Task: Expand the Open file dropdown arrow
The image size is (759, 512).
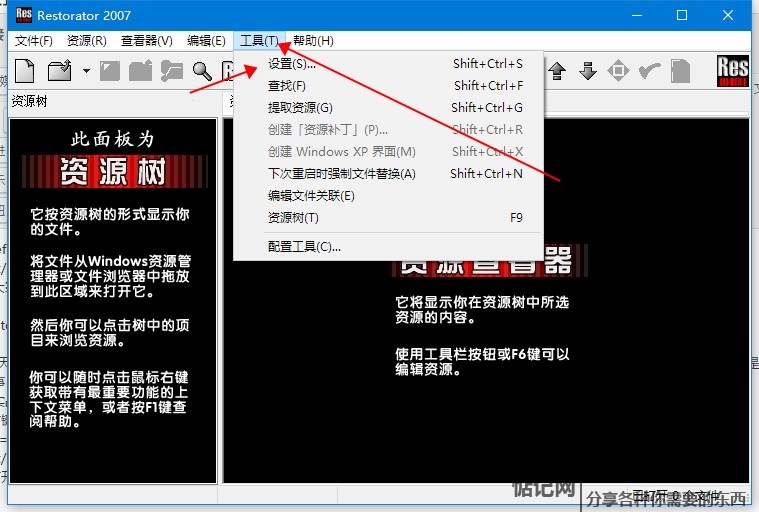Action: click(86, 71)
